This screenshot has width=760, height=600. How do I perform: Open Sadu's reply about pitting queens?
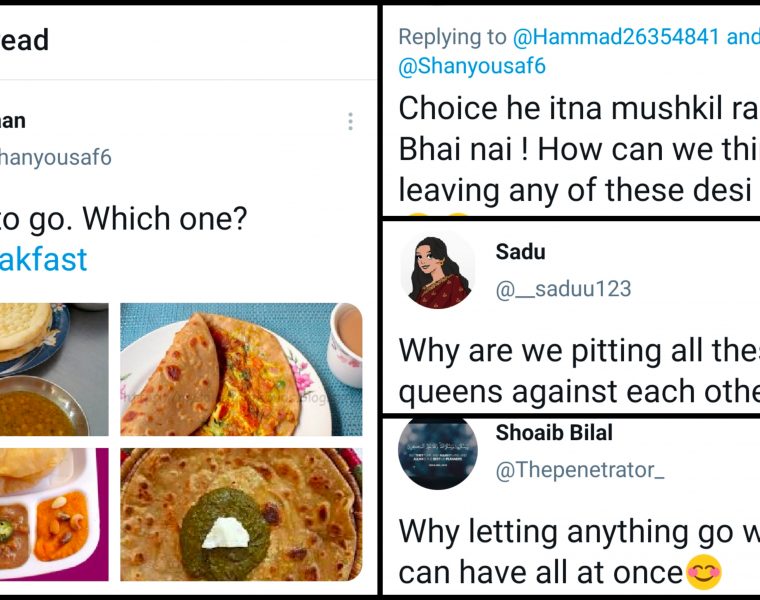pyautogui.click(x=578, y=369)
